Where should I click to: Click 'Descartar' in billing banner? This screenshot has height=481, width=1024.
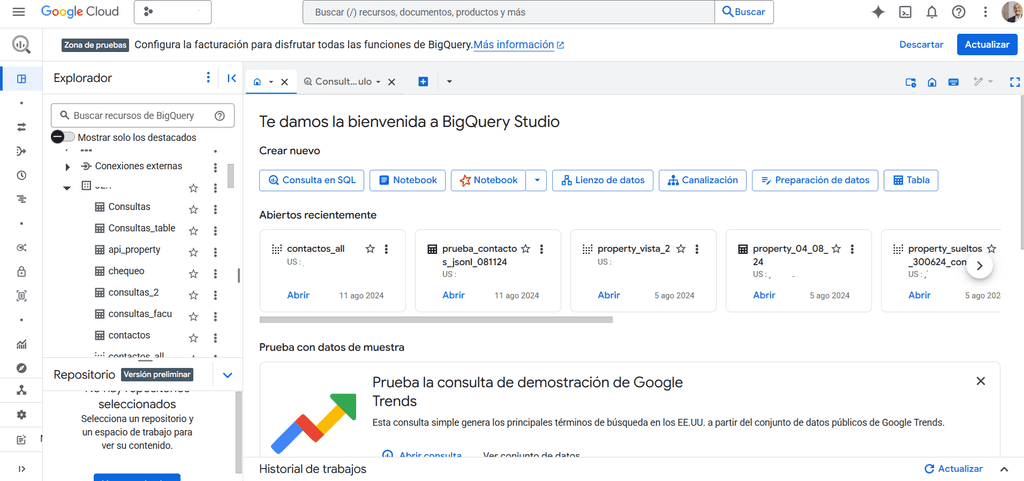pyautogui.click(x=921, y=44)
